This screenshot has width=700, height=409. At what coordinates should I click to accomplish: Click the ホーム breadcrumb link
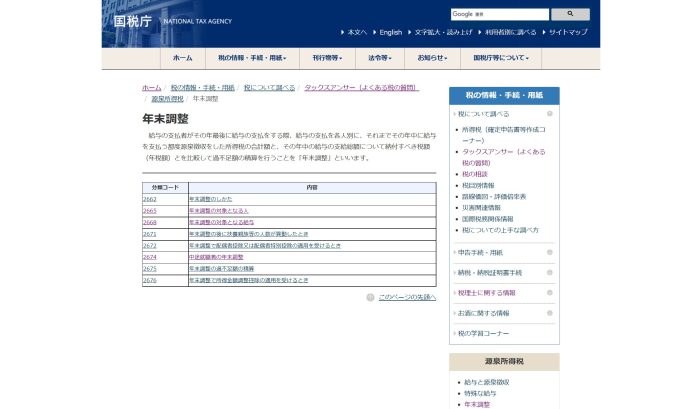point(151,88)
